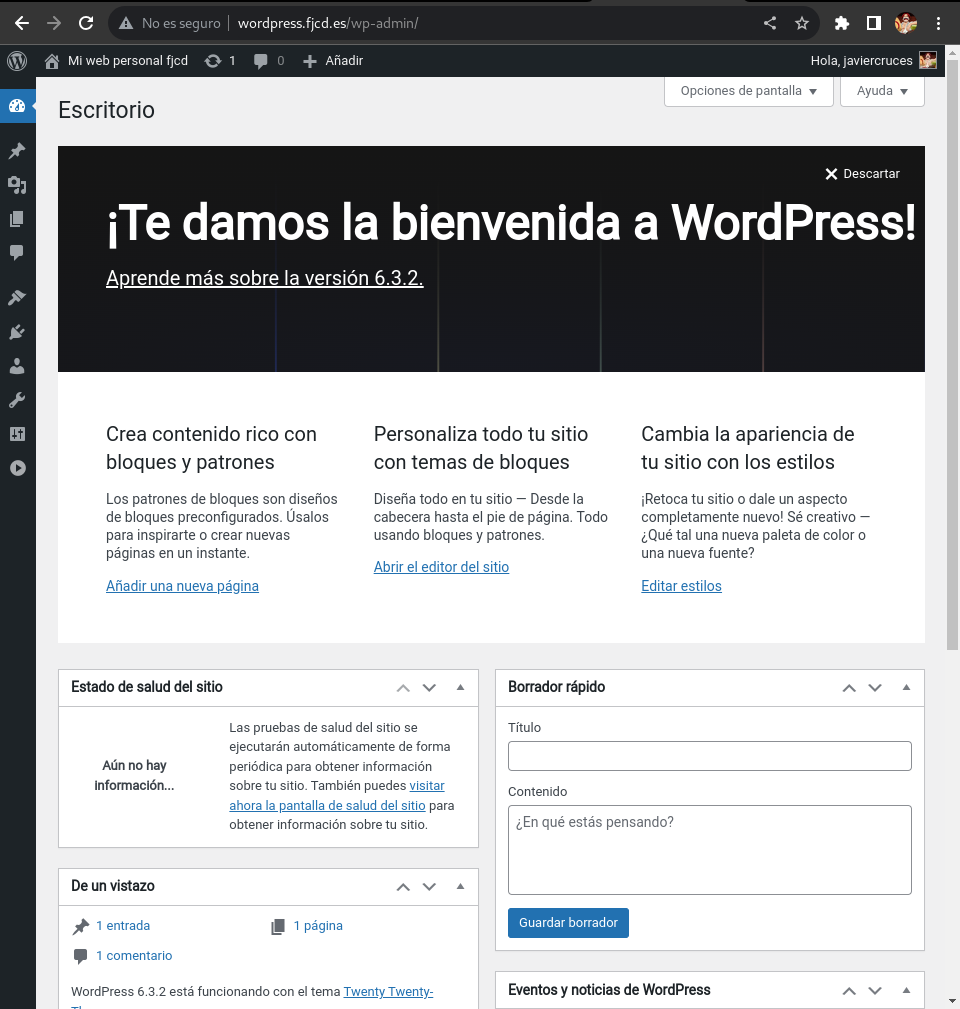
Task: Open the 1 entrada link
Action: [123, 925]
